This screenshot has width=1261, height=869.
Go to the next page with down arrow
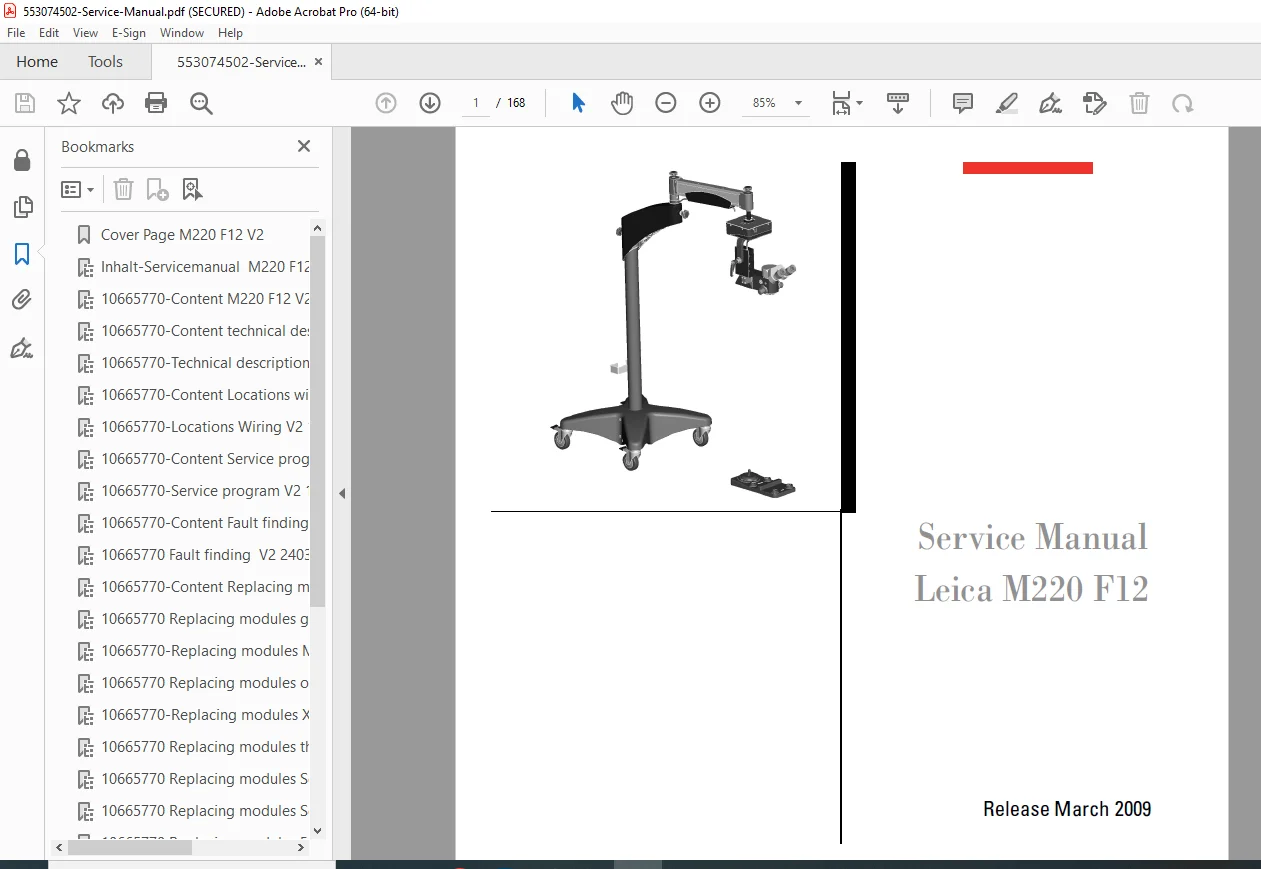tap(430, 103)
